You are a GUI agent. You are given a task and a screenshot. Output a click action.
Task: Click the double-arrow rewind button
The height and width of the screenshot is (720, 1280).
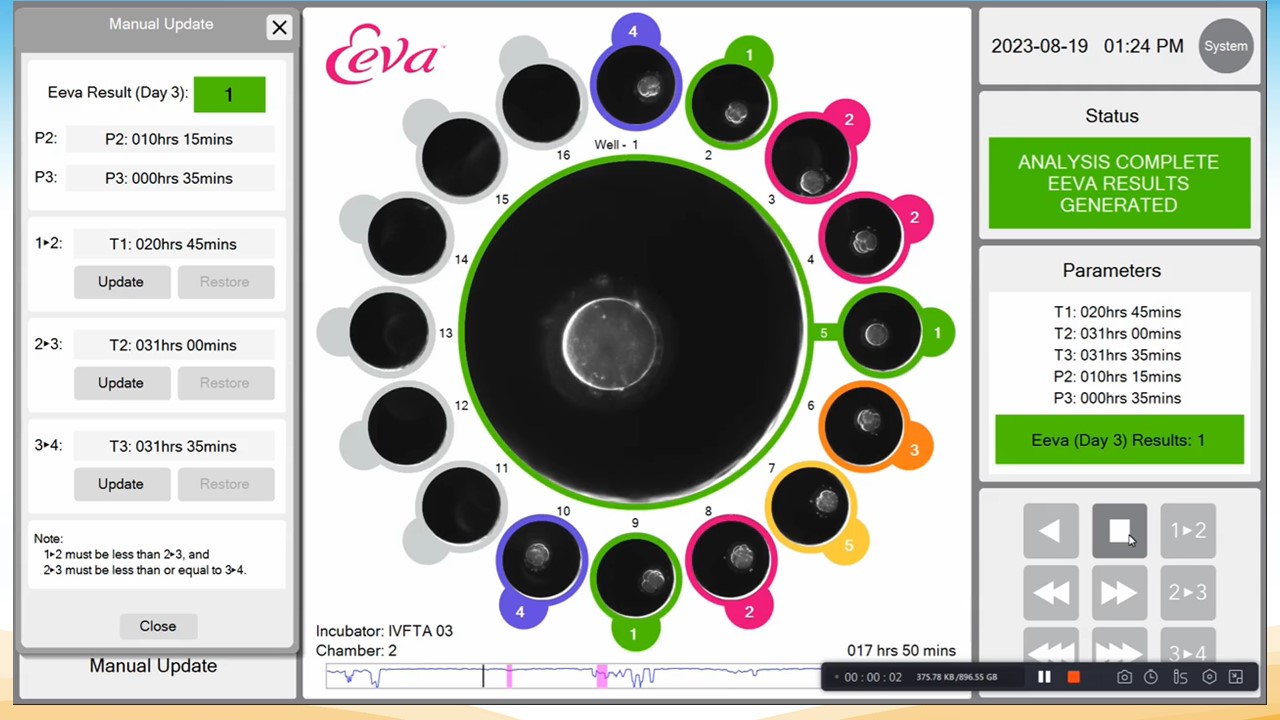(x=1050, y=593)
